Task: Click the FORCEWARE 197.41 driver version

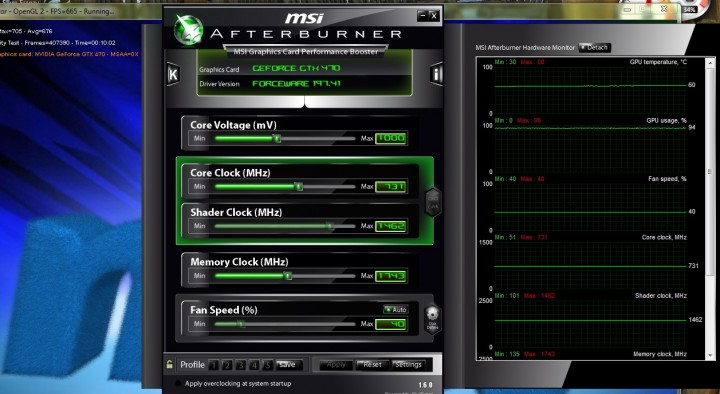Action: click(296, 84)
